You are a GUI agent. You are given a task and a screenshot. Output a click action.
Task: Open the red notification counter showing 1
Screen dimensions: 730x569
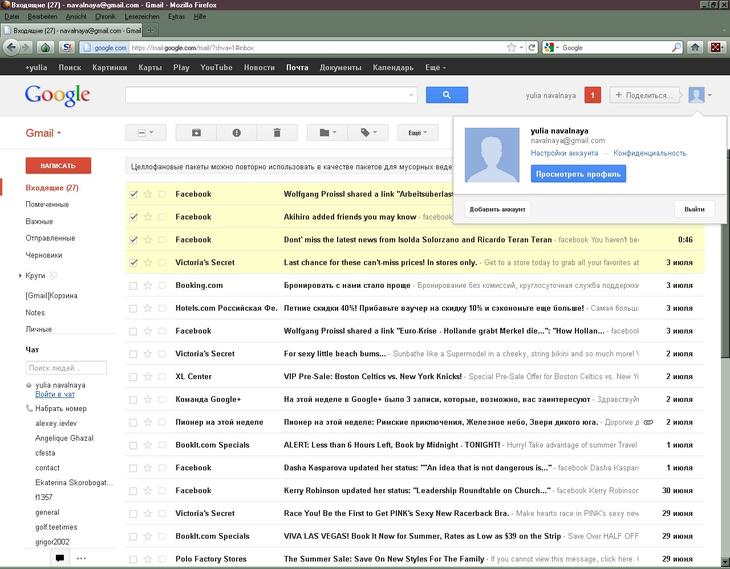(x=592, y=95)
